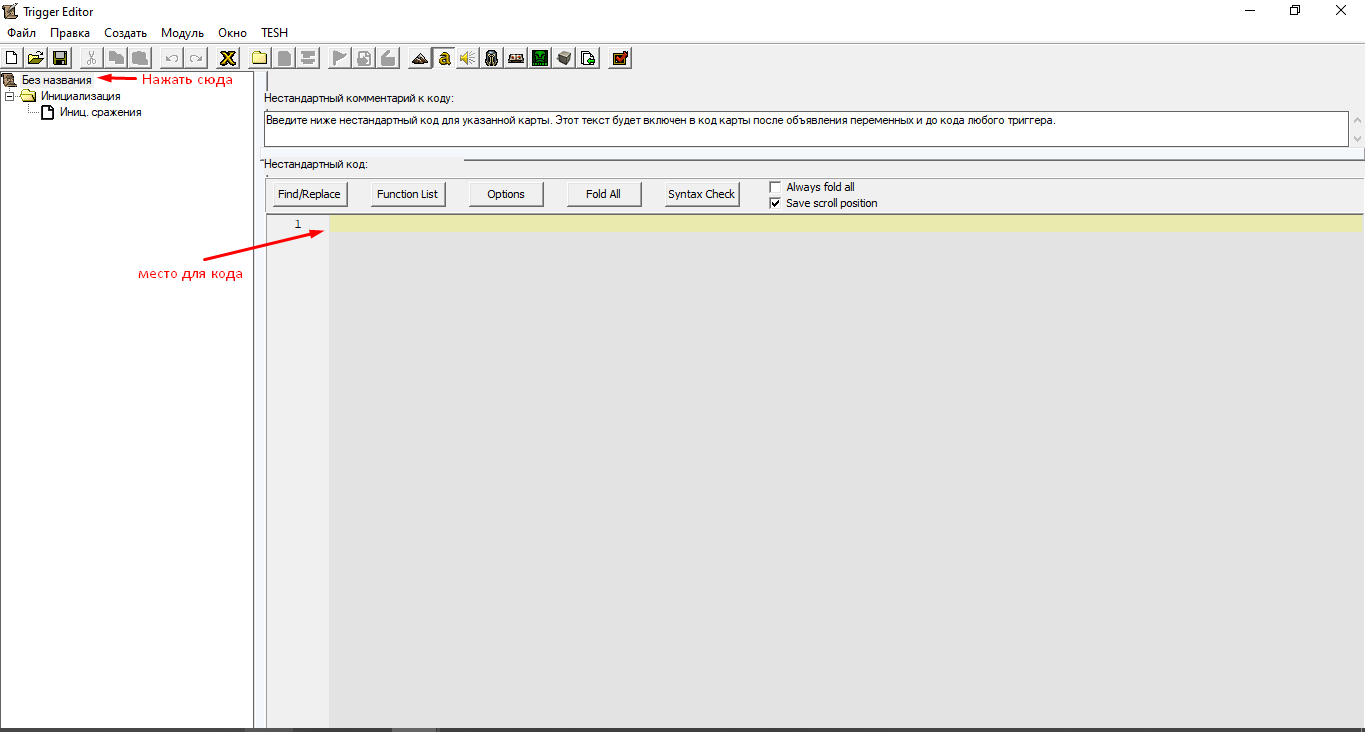The image size is (1365, 732).
Task: Click the Options button
Action: pos(506,194)
